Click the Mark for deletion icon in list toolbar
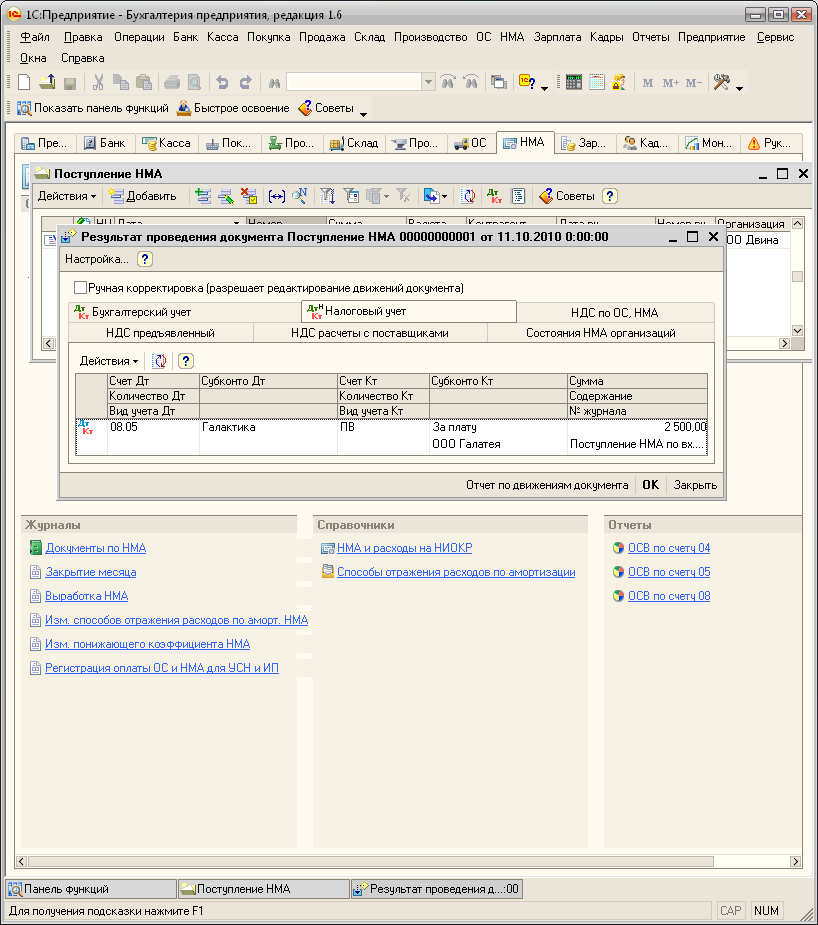Screen dimensions: 818x925 click(x=249, y=196)
